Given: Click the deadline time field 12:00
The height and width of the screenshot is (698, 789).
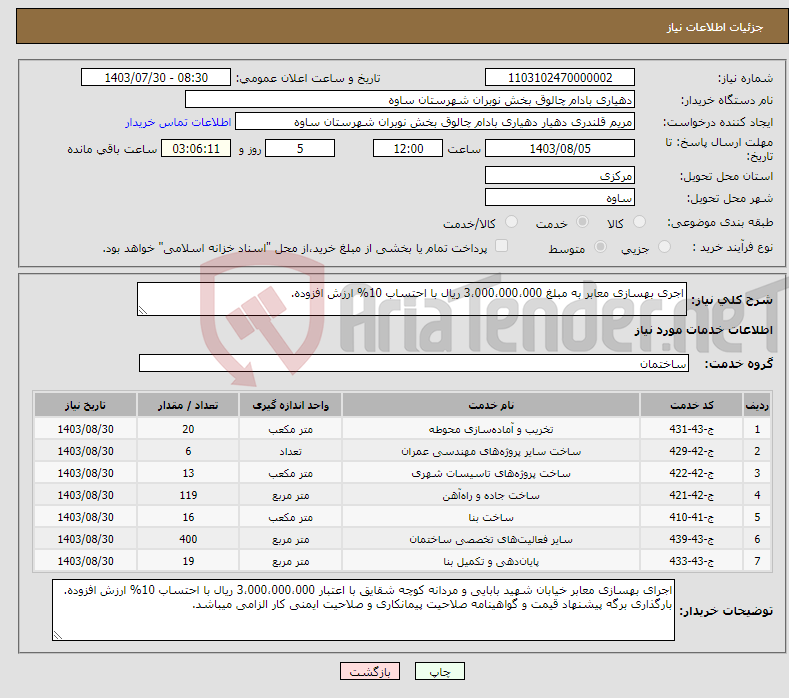Looking at the screenshot, I should (x=408, y=148).
